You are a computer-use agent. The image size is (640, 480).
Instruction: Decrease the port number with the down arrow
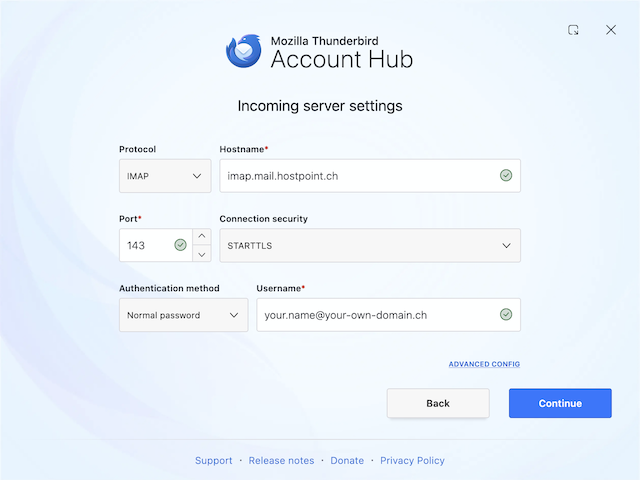(x=202, y=254)
